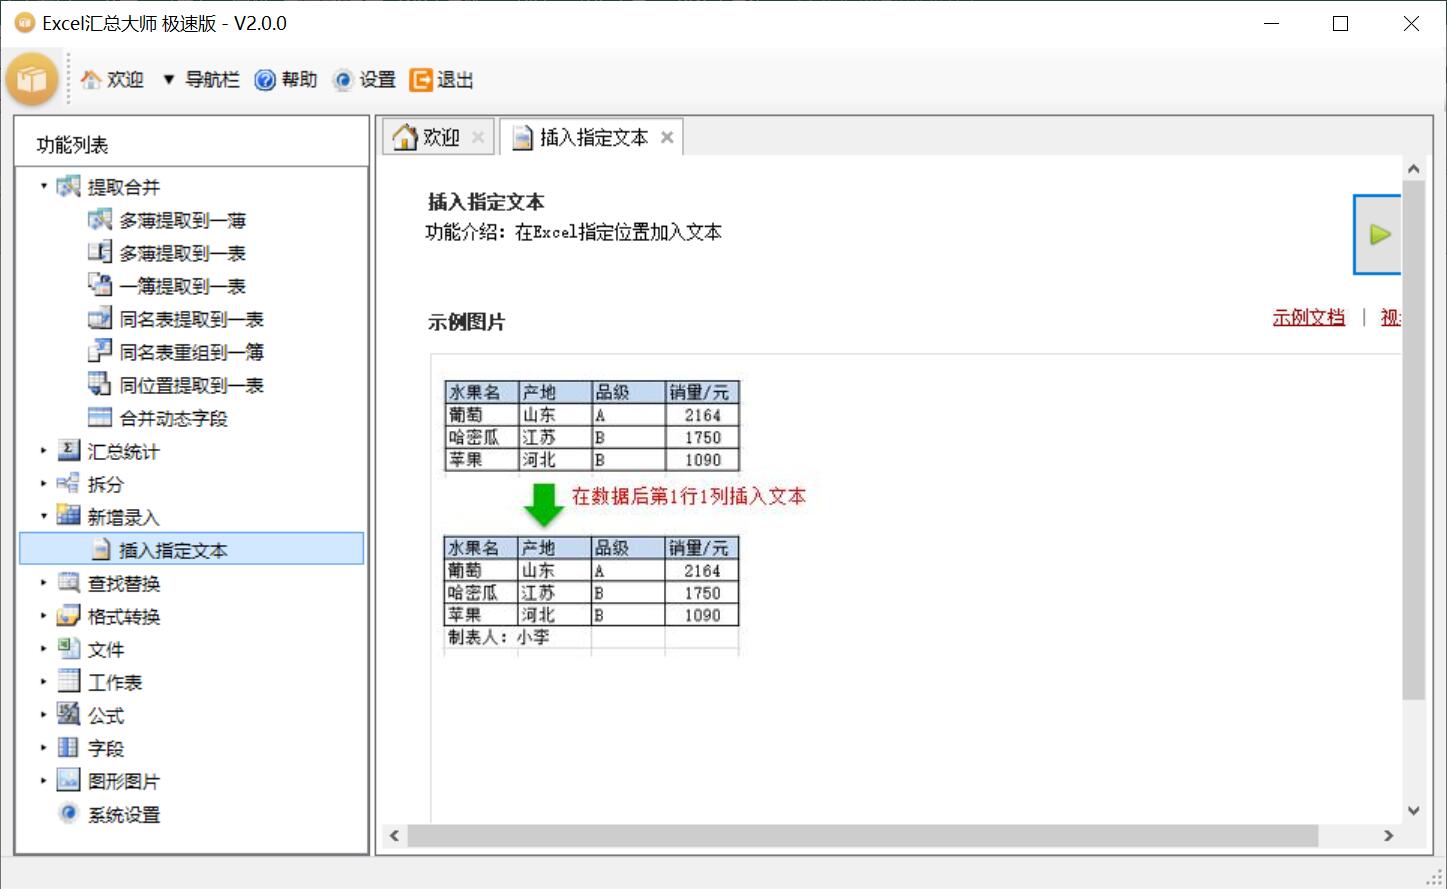Click the 合并动态字段 icon
Image resolution: width=1447 pixels, height=889 pixels.
click(100, 417)
